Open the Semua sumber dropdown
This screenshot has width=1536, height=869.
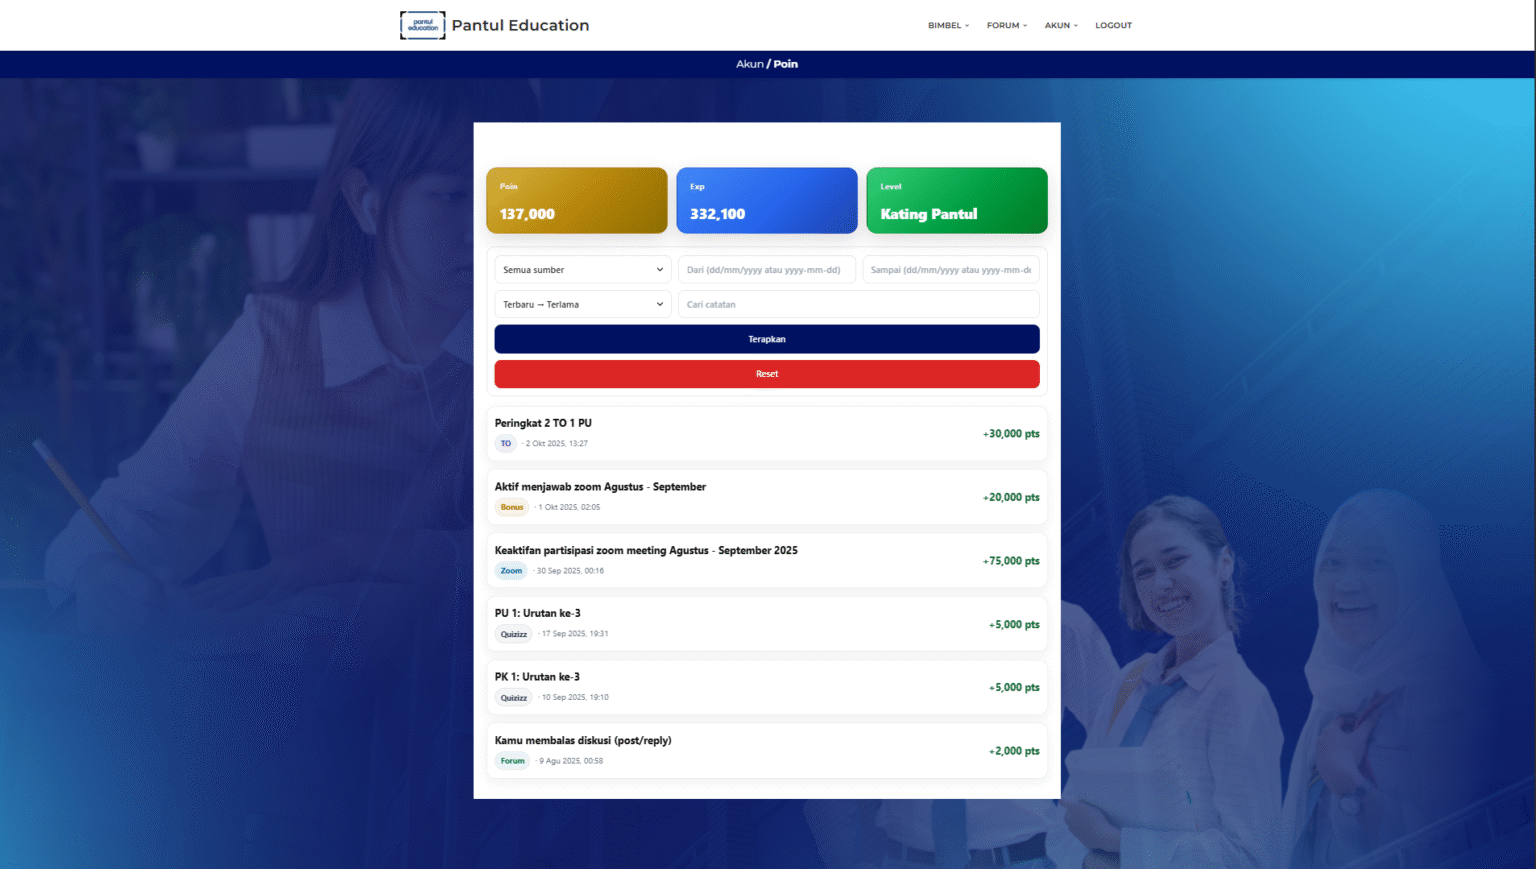pyautogui.click(x=583, y=270)
